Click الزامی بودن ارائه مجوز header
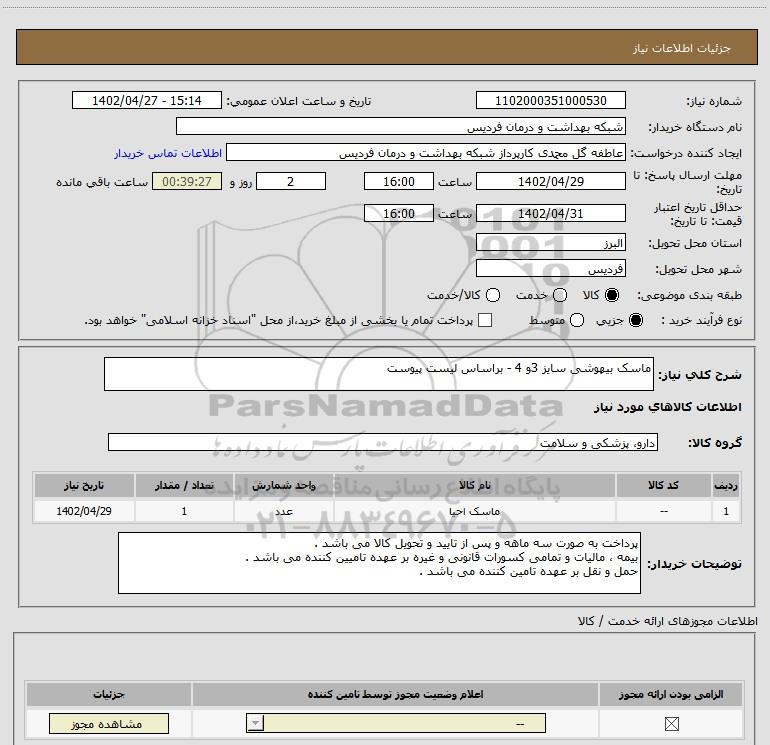770x745 pixels. coord(671,694)
